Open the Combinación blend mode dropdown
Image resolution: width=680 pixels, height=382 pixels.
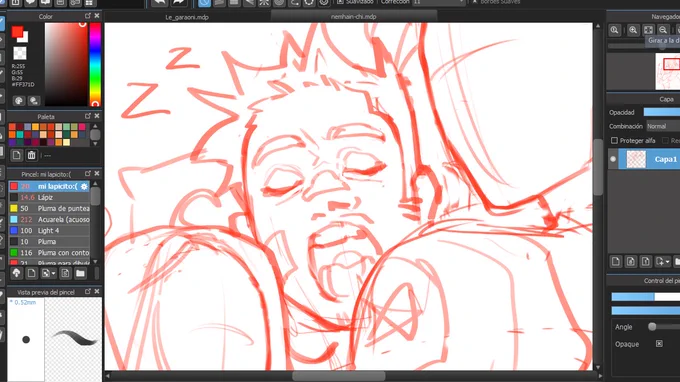pos(663,126)
